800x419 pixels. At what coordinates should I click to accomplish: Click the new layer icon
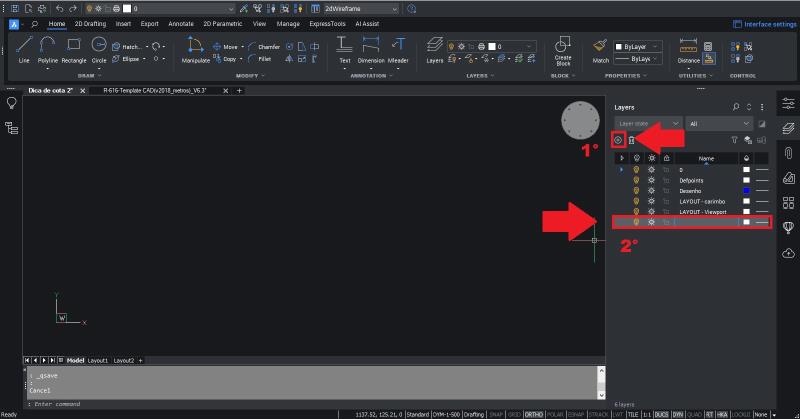tap(619, 140)
